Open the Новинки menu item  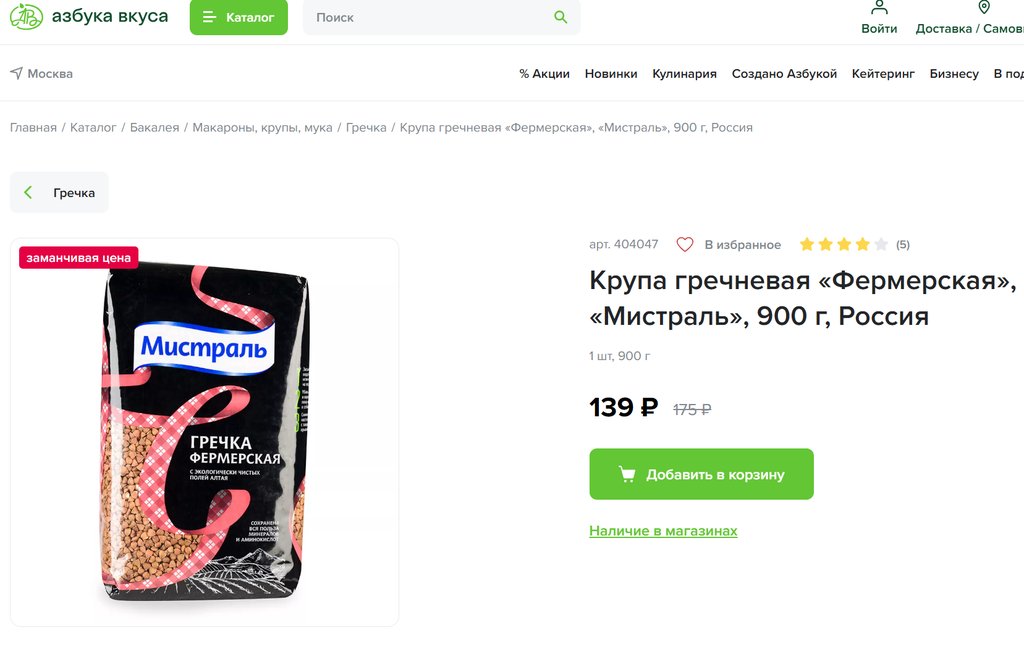[x=611, y=74]
